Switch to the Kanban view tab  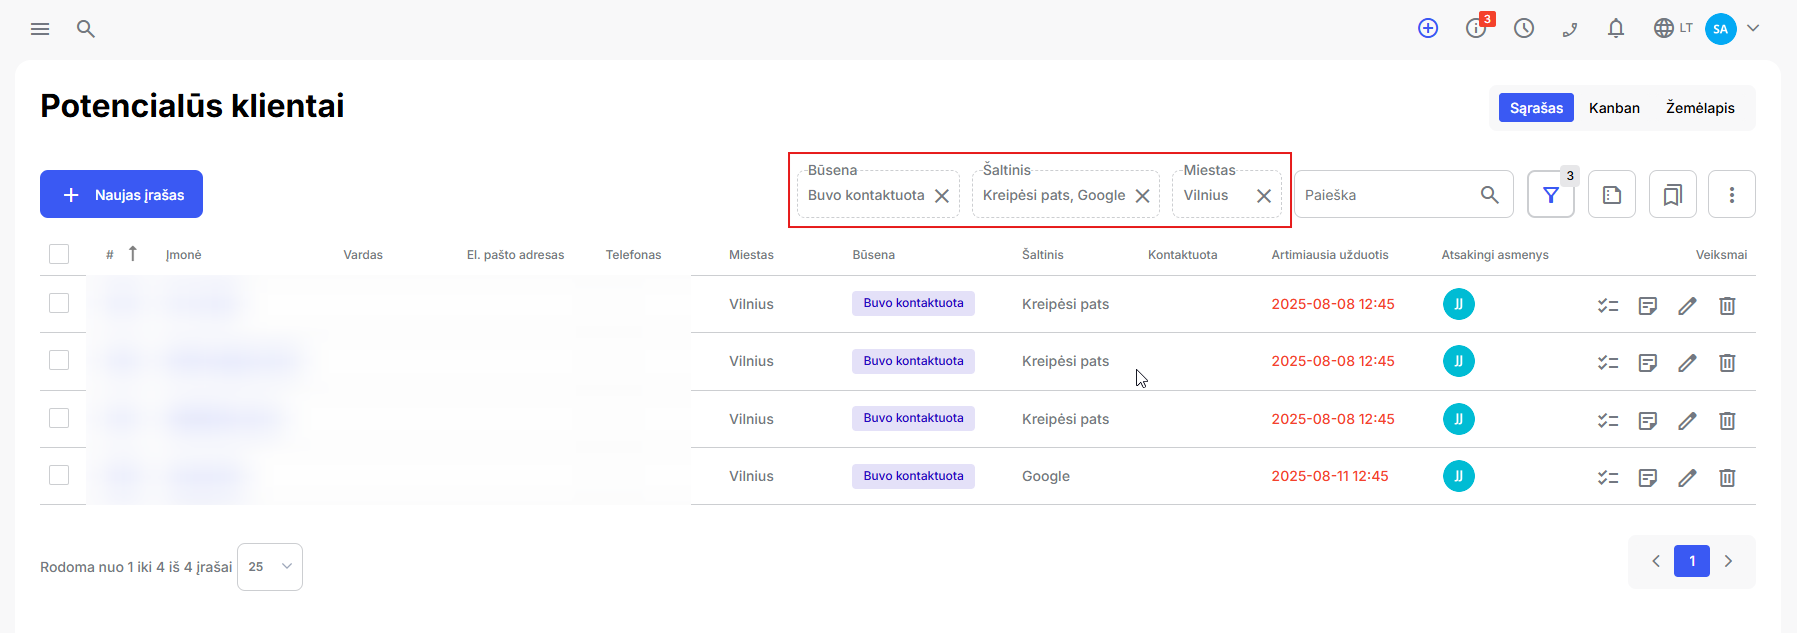coord(1614,108)
